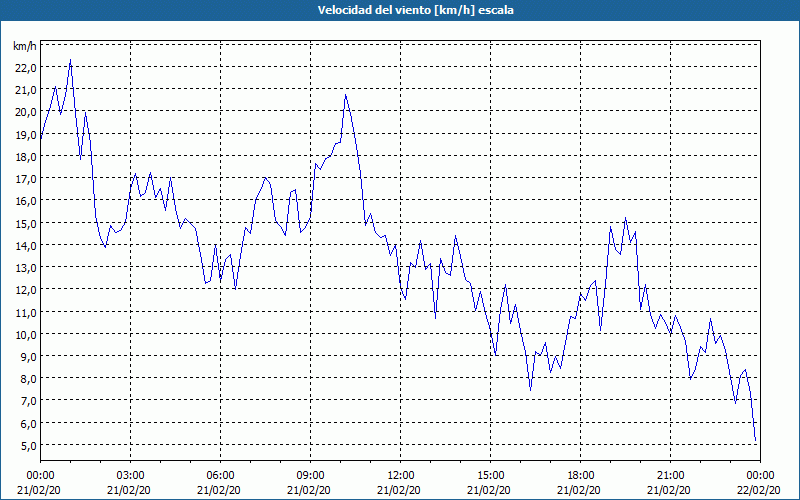800x500 pixels.
Task: Select the 17,0 y-axis label
Action: 27,179
